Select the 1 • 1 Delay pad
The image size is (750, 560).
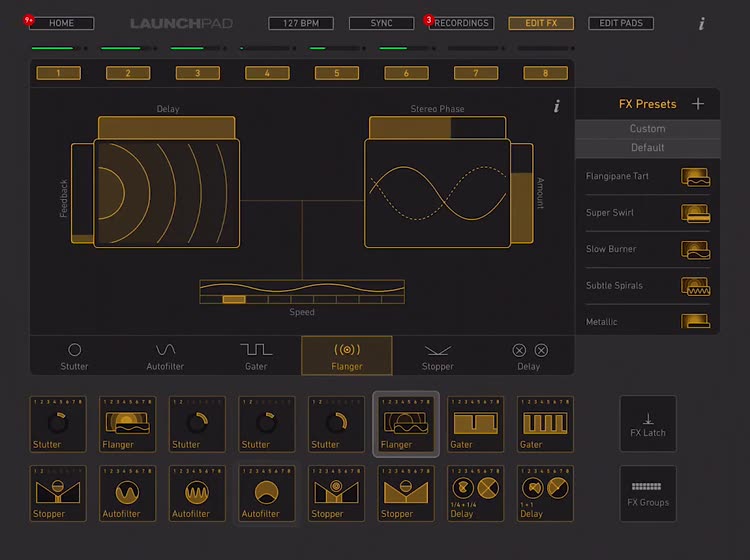[x=545, y=494]
